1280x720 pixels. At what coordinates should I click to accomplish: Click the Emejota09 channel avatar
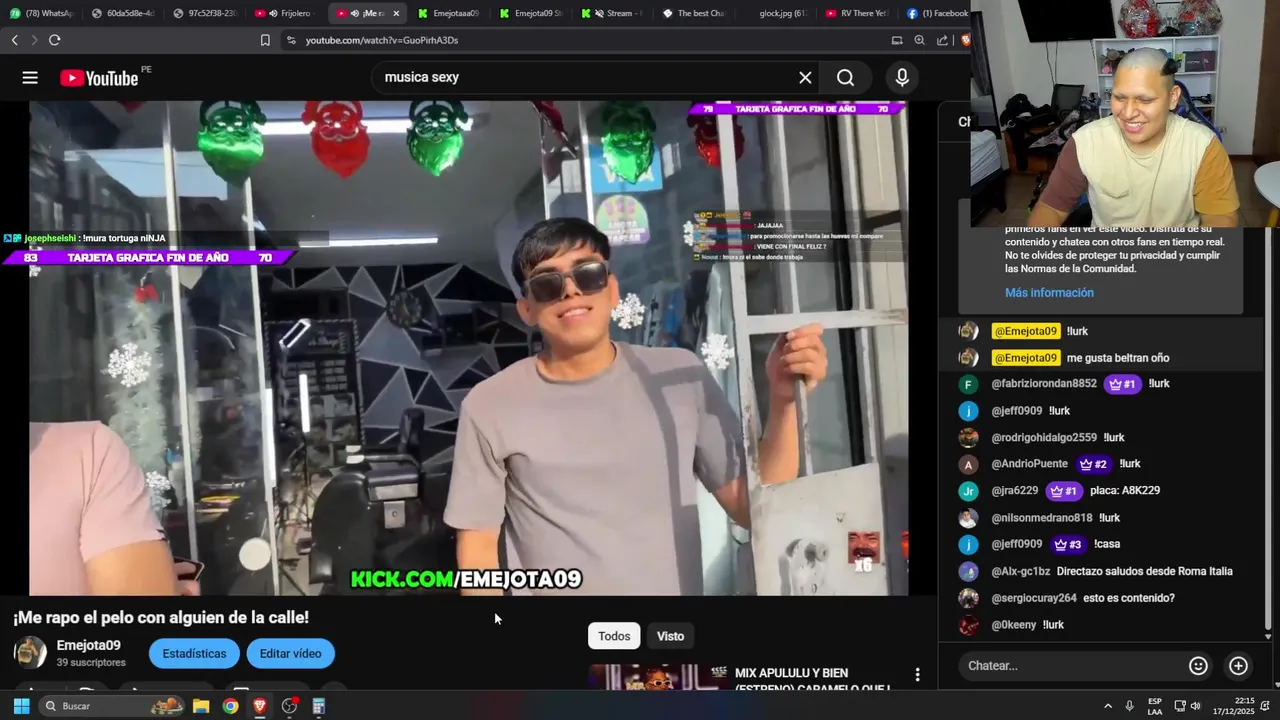(x=30, y=653)
